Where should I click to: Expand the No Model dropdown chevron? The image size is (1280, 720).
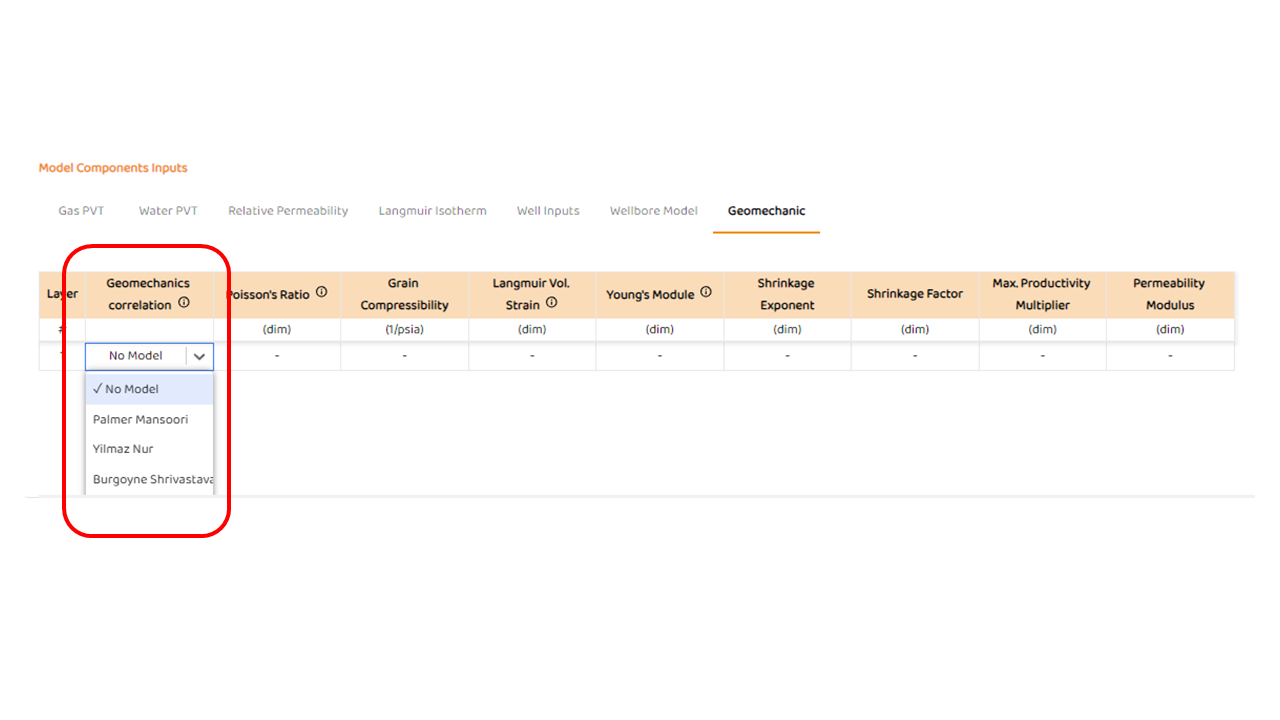(x=200, y=356)
